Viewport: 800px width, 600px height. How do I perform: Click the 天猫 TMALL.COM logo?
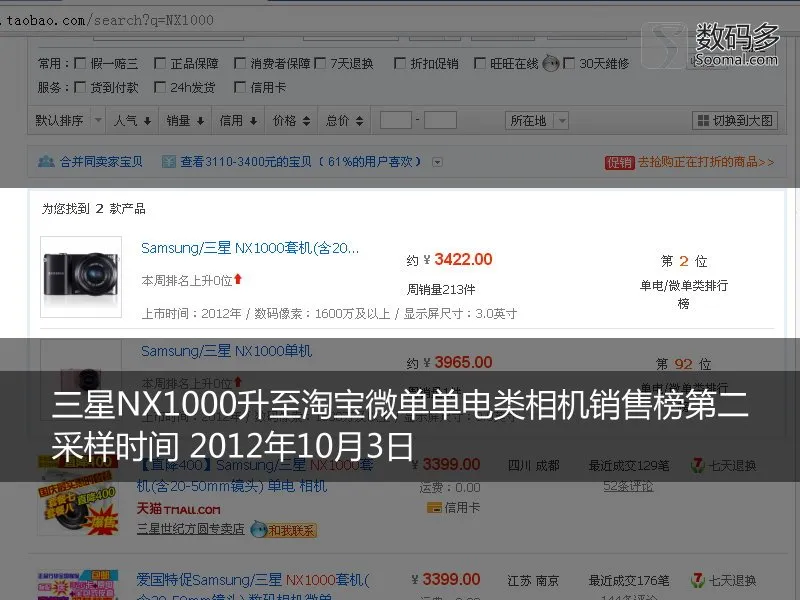click(179, 509)
